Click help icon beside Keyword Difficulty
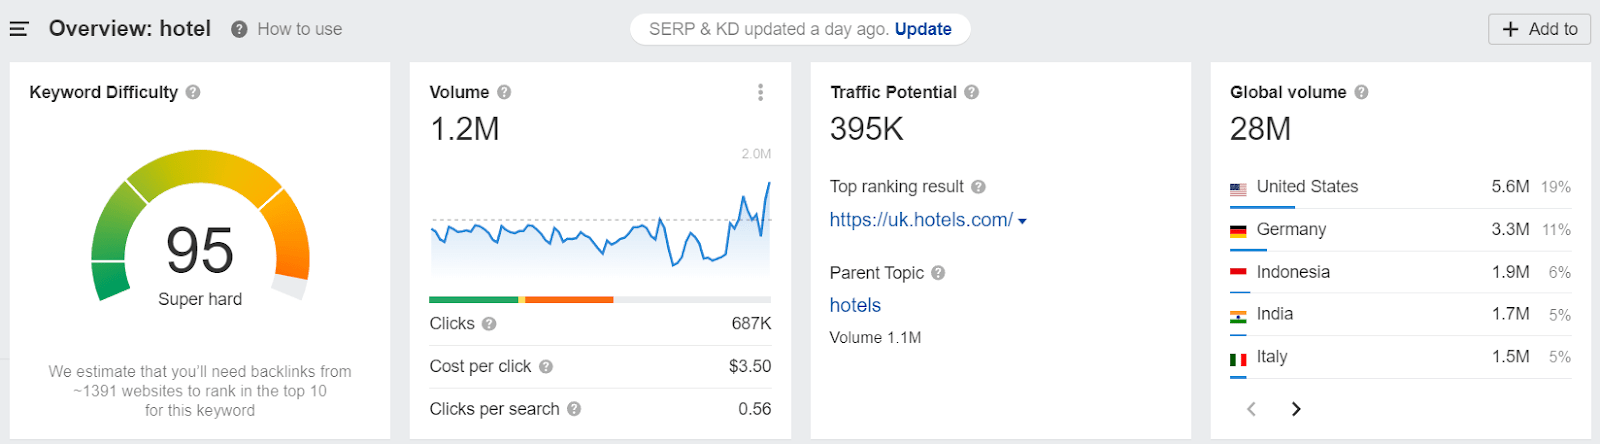Screen dimensions: 1600x444 click(x=193, y=92)
